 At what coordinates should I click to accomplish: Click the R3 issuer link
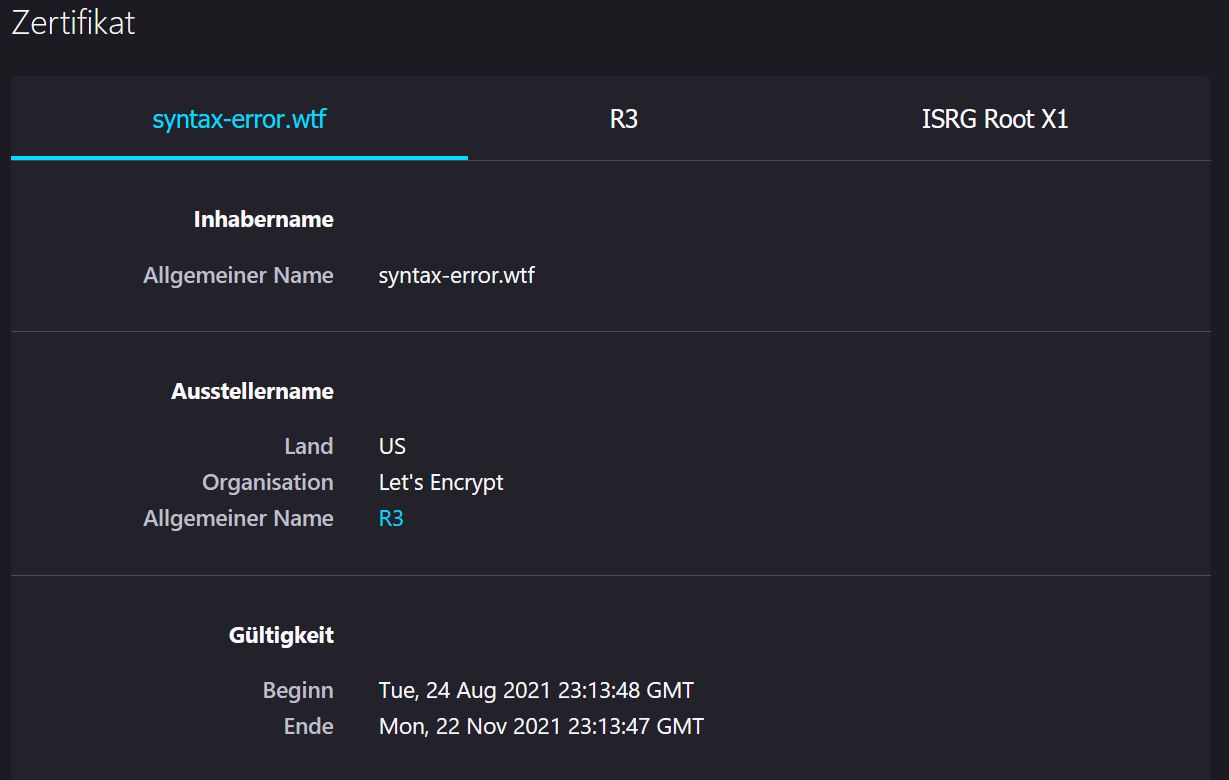coord(392,518)
